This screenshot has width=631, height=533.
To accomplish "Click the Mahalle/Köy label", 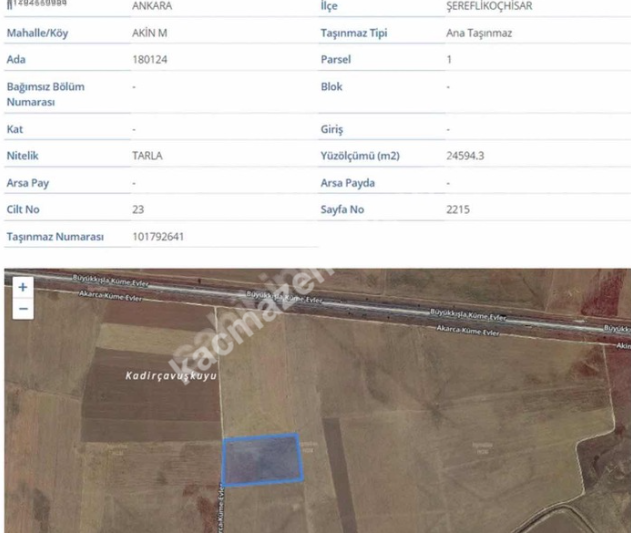I will 37,33.
